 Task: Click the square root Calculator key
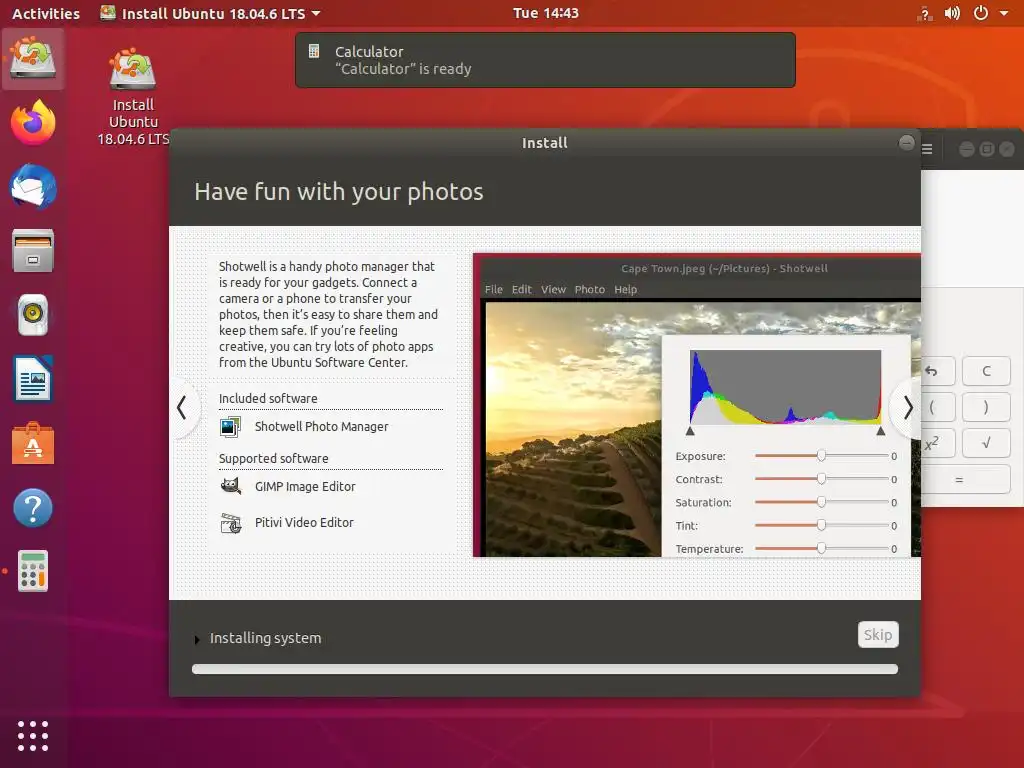(986, 443)
